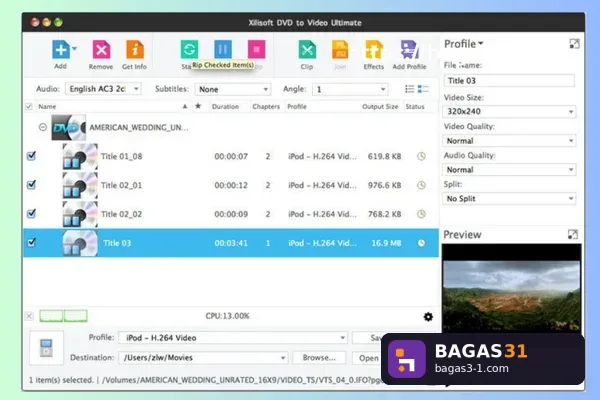Click the Browse... button
Viewport: 600px width, 400px height.
coord(319,358)
